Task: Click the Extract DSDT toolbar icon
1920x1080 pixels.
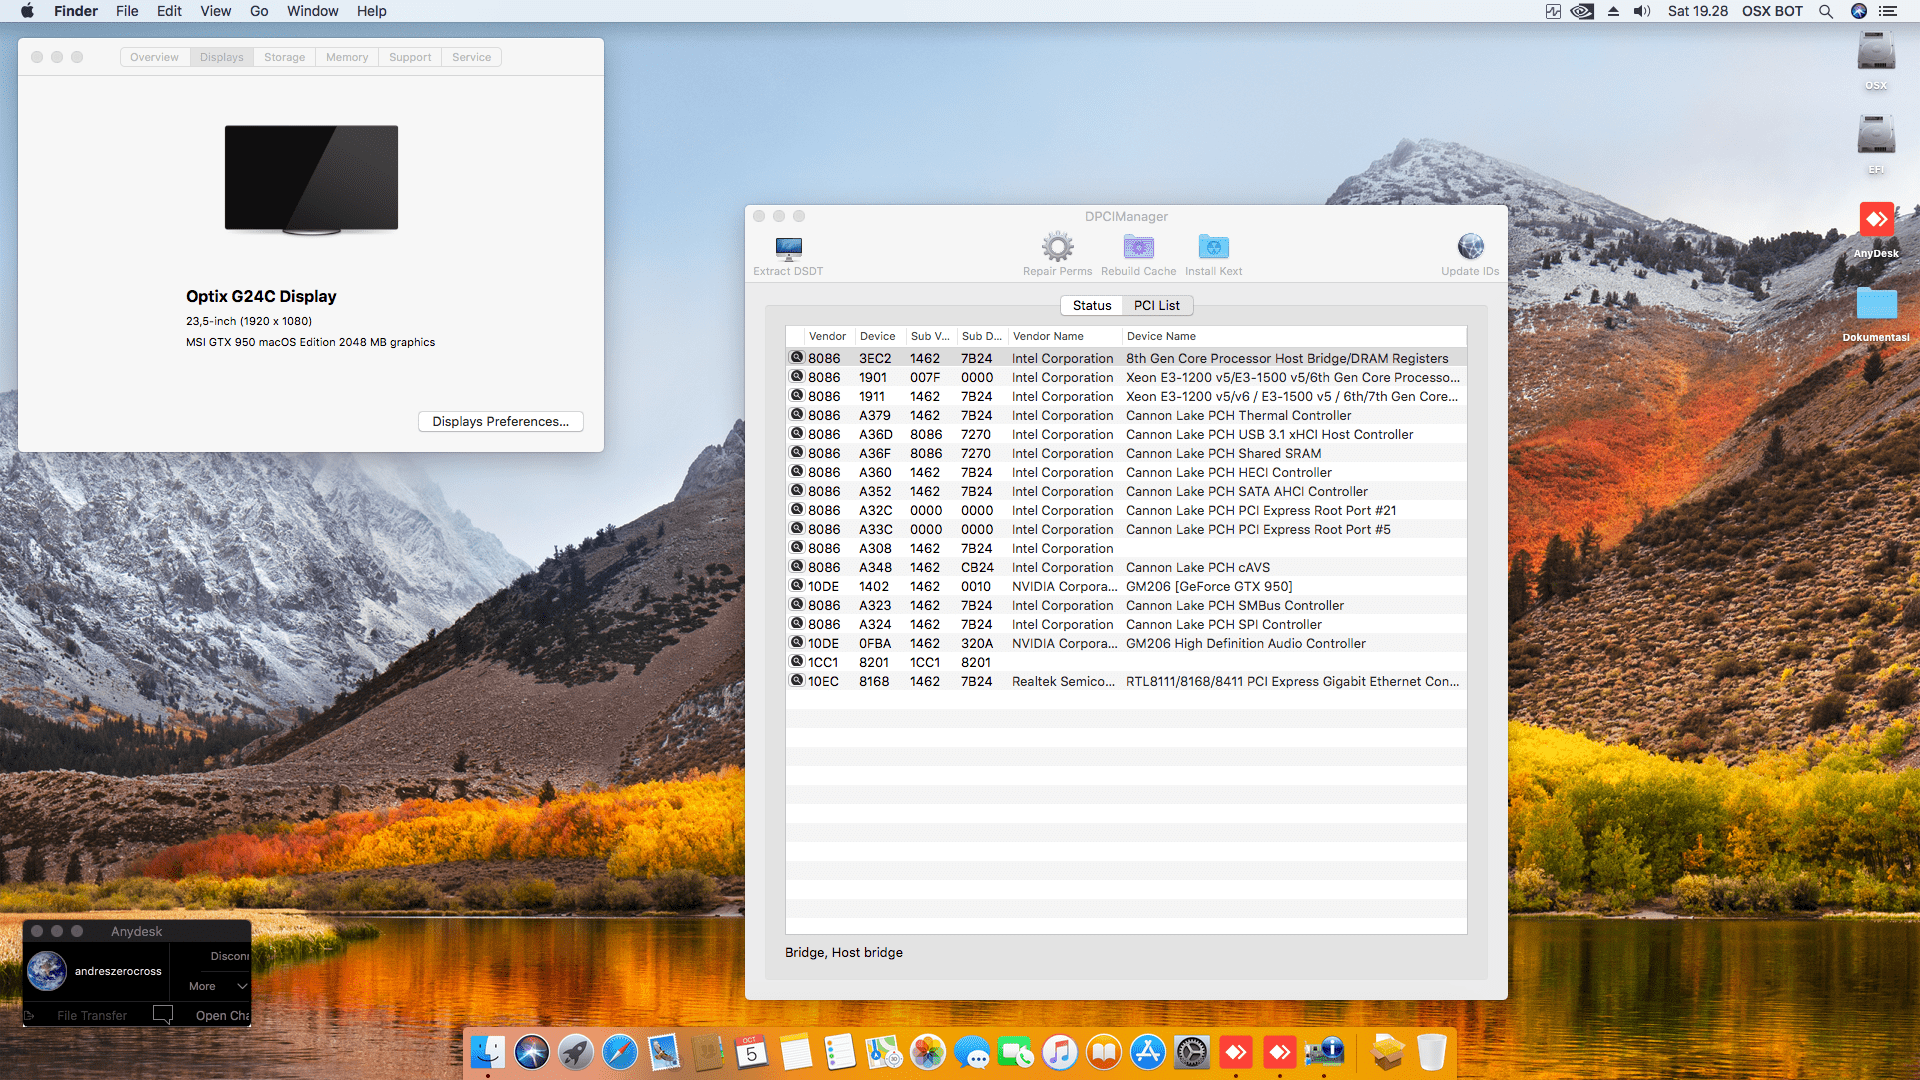Action: pos(788,248)
